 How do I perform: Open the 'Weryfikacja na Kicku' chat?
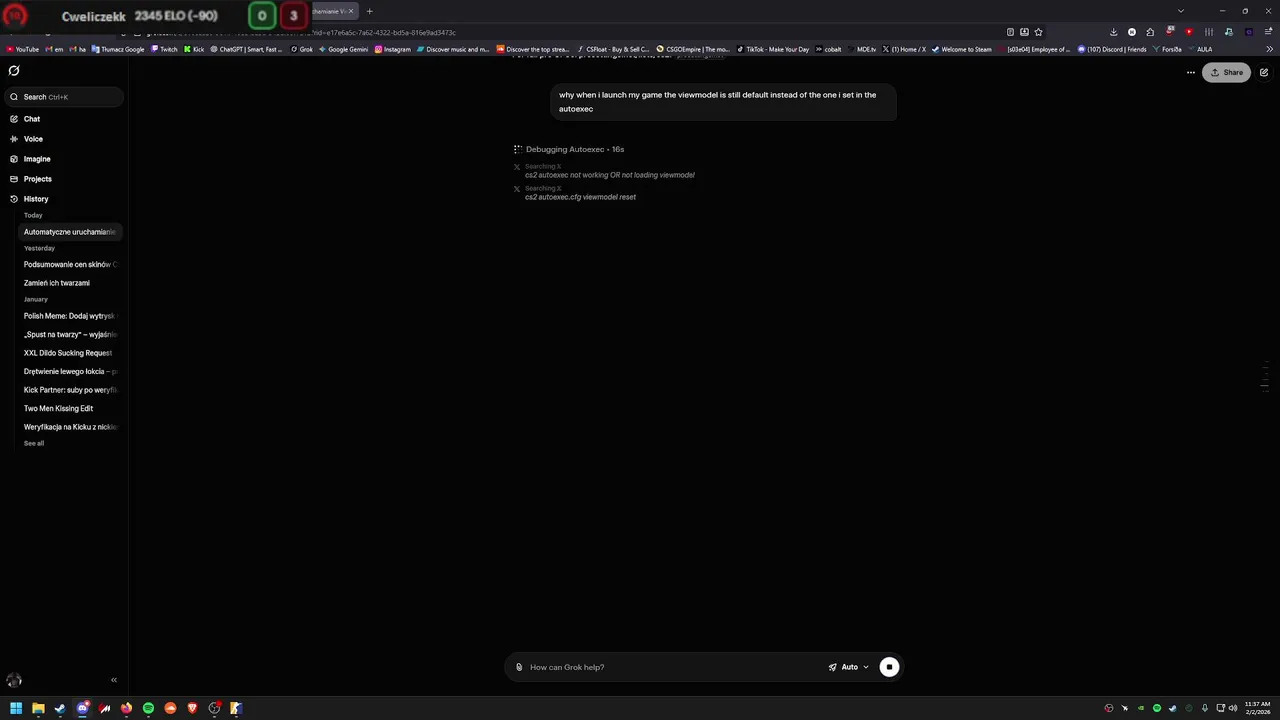[x=70, y=427]
